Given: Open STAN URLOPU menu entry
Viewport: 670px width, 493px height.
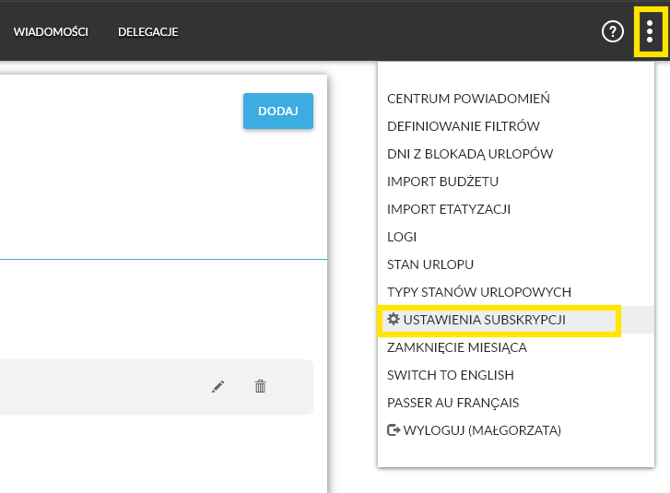Looking at the screenshot, I should click(430, 264).
